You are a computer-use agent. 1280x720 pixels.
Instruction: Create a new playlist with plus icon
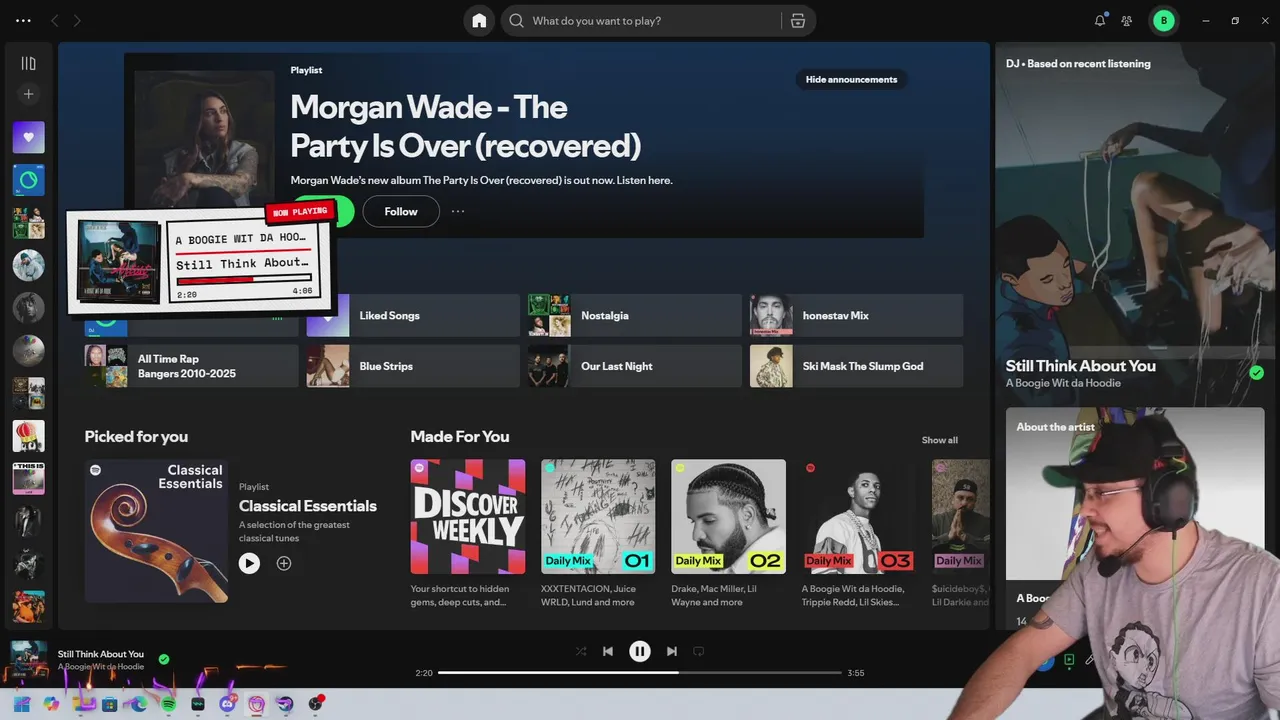point(28,94)
